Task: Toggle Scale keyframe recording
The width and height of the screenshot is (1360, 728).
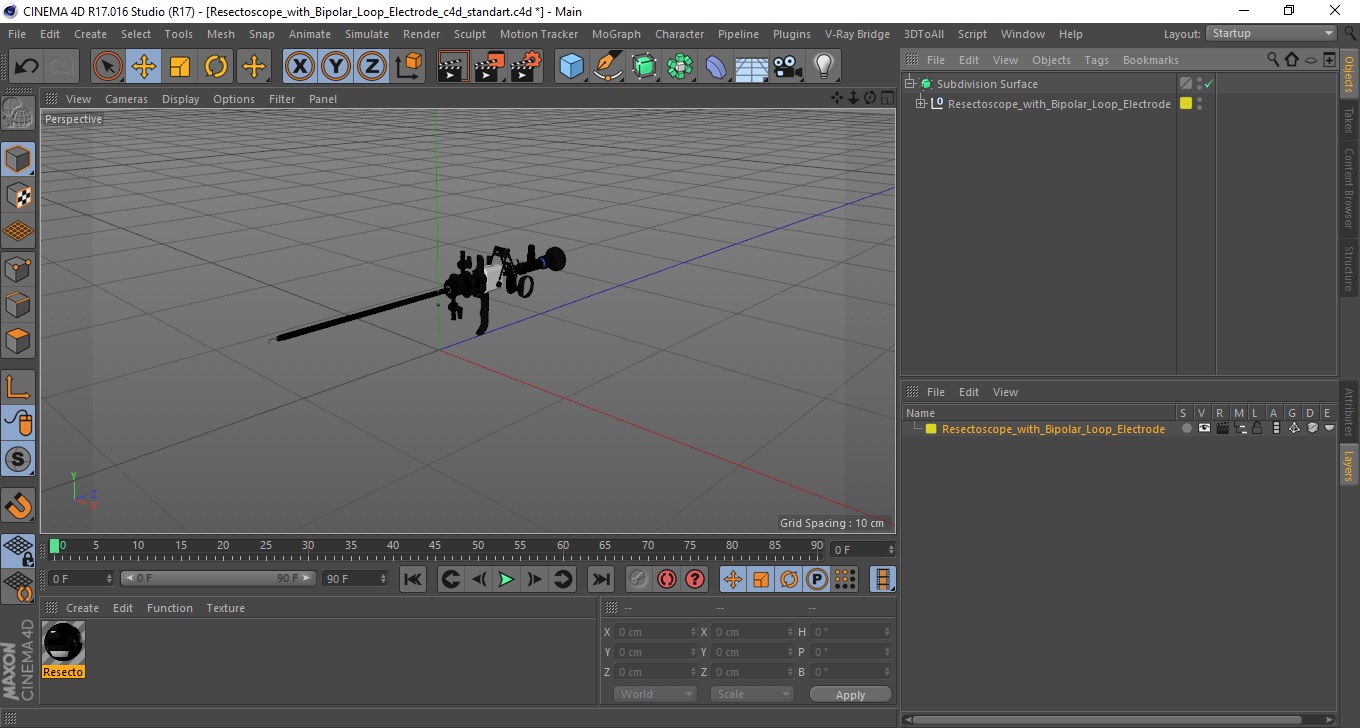Action: coord(761,579)
